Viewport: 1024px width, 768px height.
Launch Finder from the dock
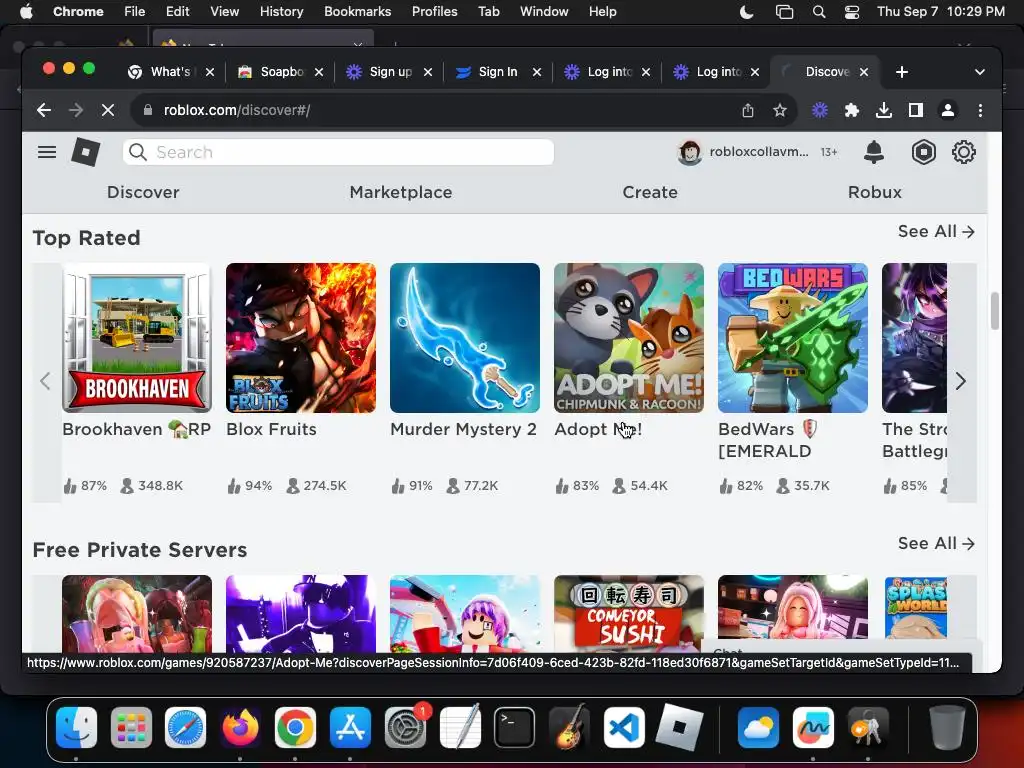tap(76, 727)
